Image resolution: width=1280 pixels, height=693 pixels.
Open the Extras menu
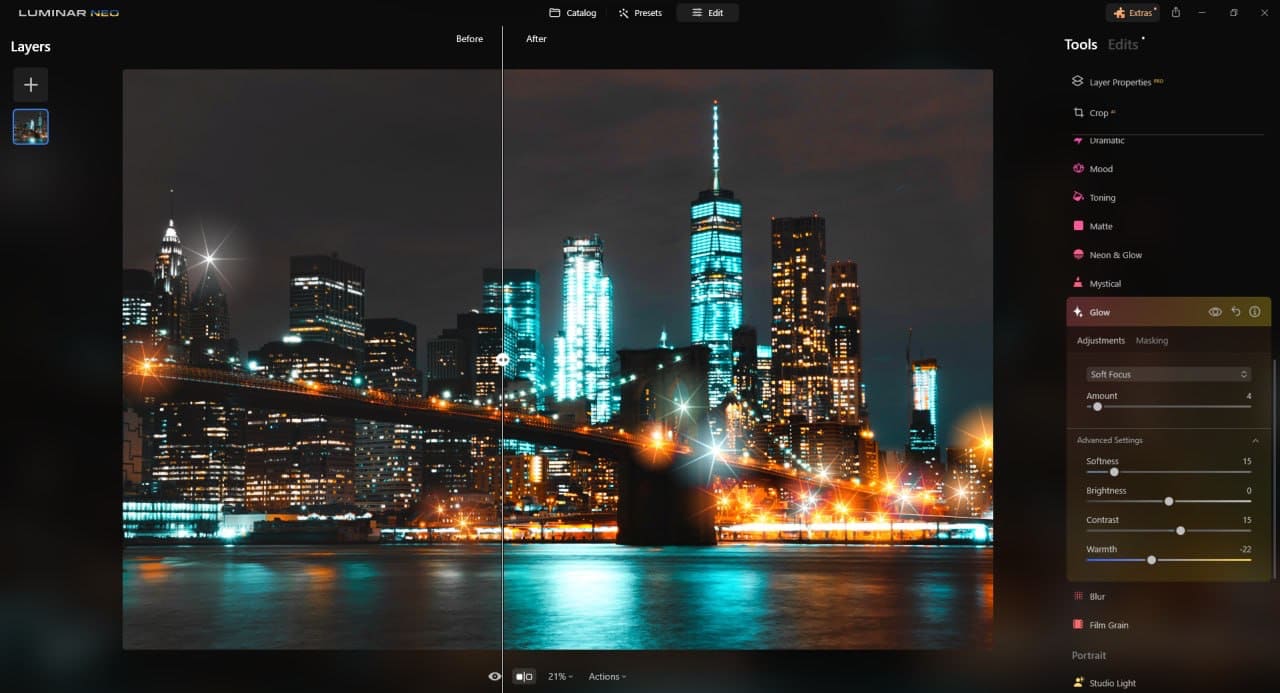click(1132, 12)
